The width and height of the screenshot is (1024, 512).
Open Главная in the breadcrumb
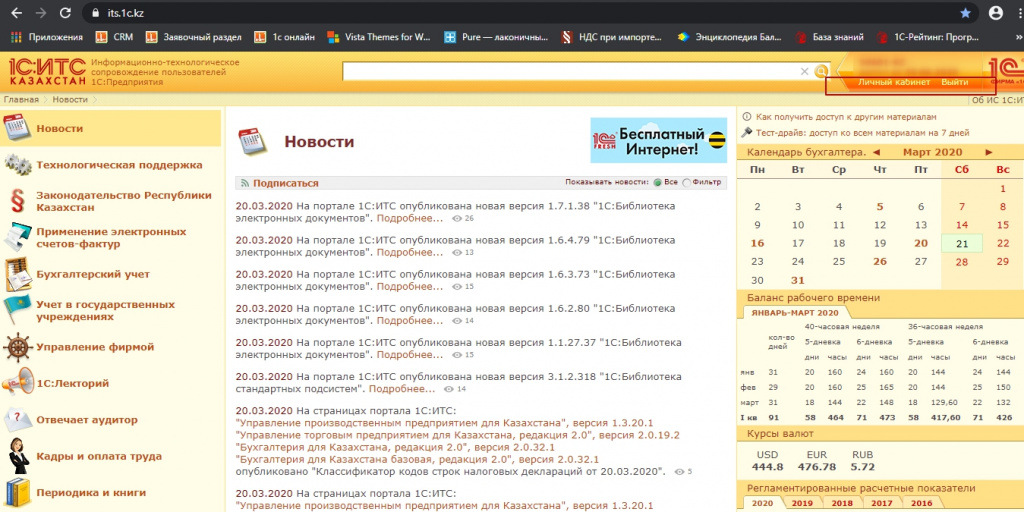[x=20, y=99]
